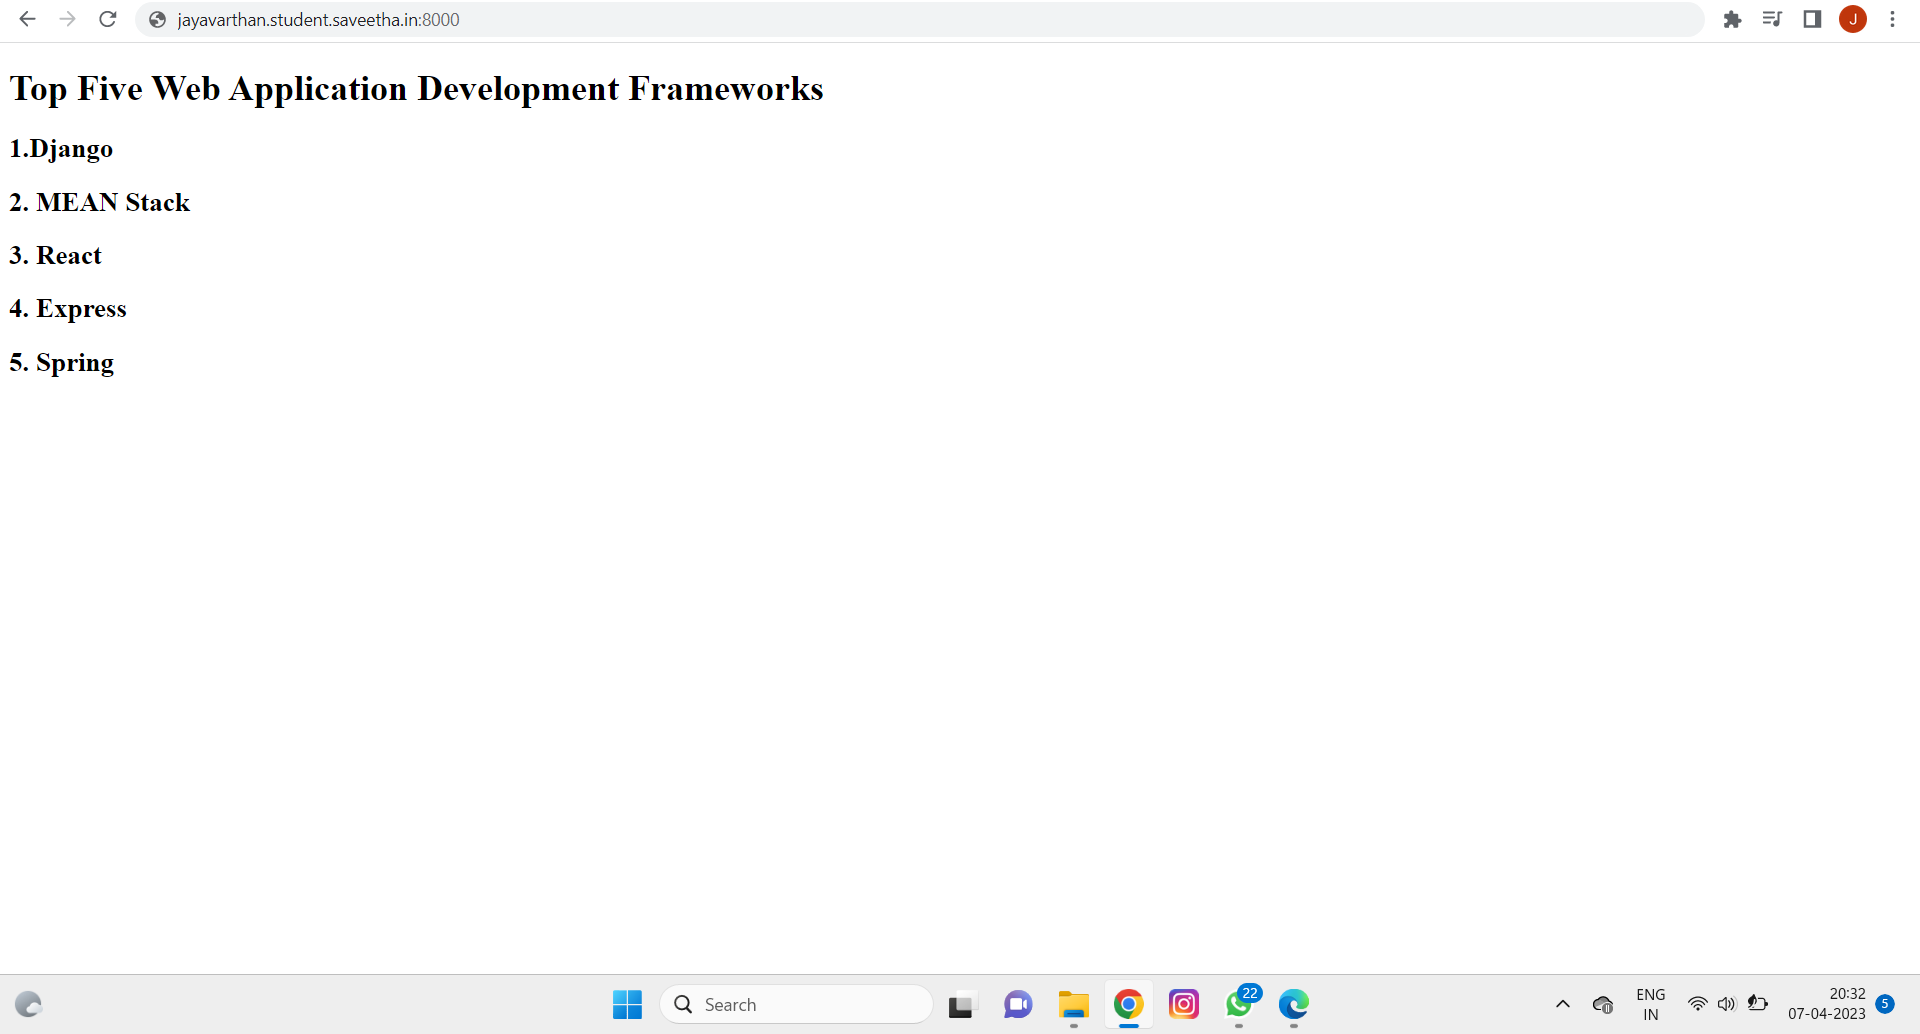Open Task View on taskbar
1920x1034 pixels.
coord(961,1004)
